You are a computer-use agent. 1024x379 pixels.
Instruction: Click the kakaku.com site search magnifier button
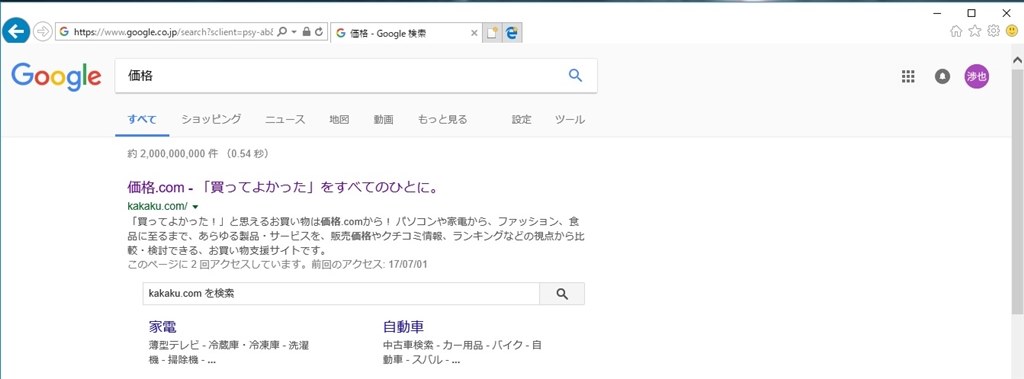[562, 294]
